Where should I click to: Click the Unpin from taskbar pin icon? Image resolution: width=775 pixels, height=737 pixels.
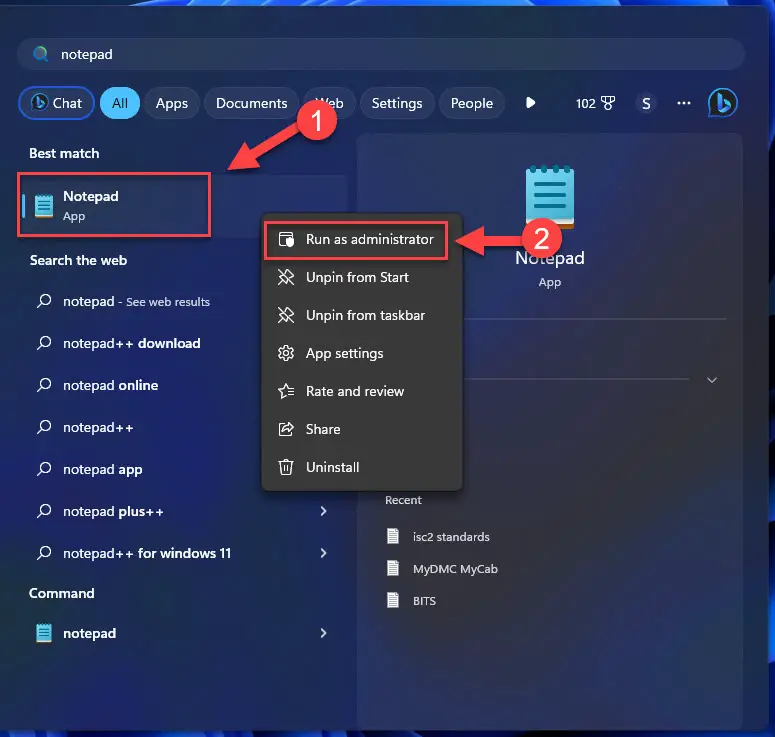tap(286, 315)
